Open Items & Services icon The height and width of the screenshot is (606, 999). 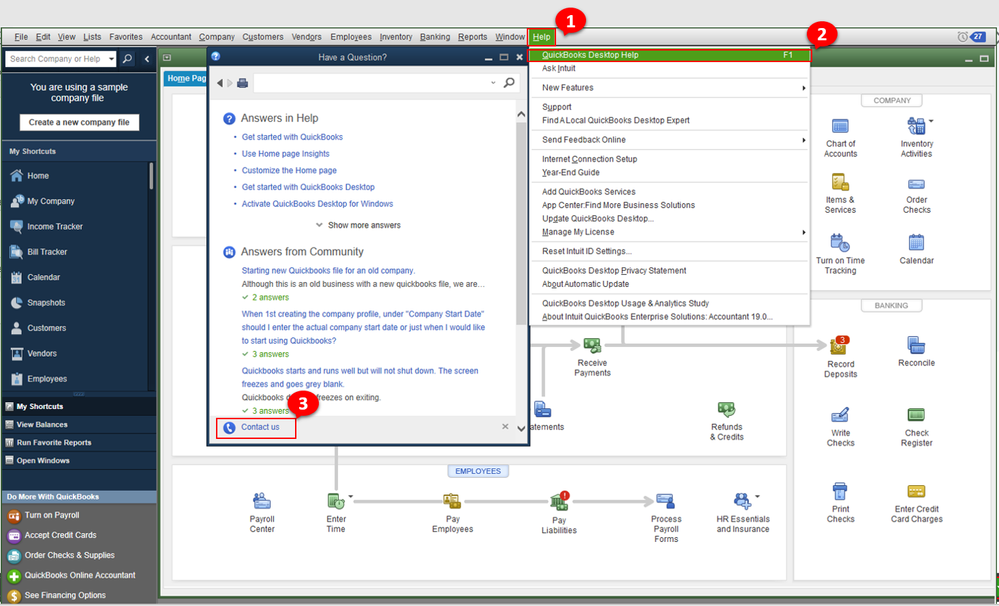coord(840,182)
